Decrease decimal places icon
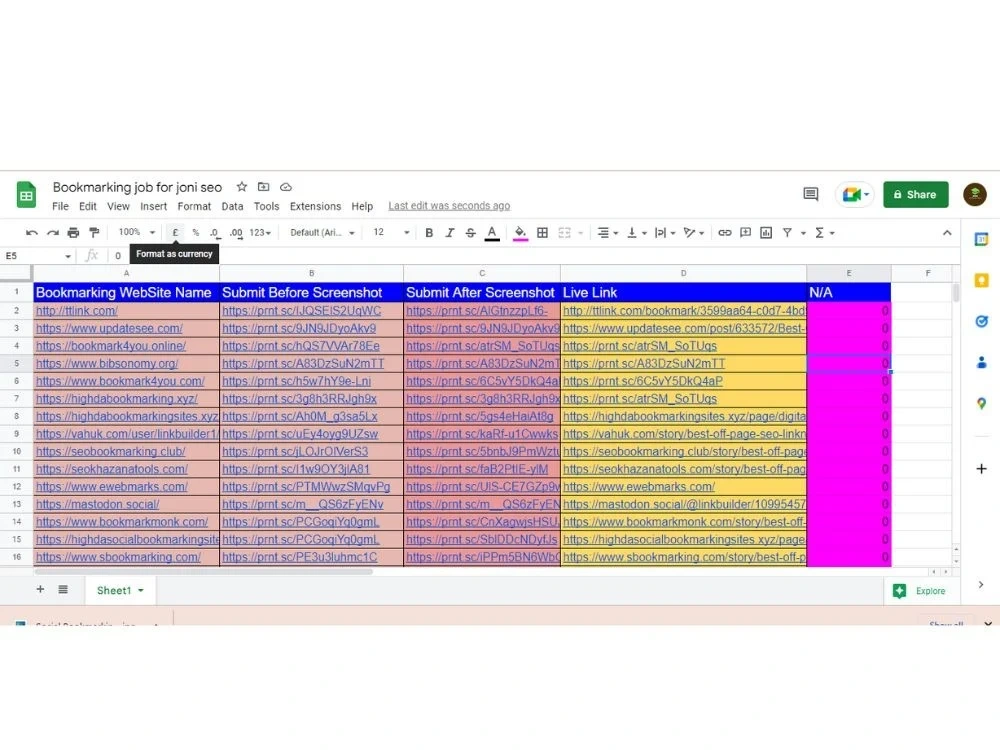 tap(216, 233)
